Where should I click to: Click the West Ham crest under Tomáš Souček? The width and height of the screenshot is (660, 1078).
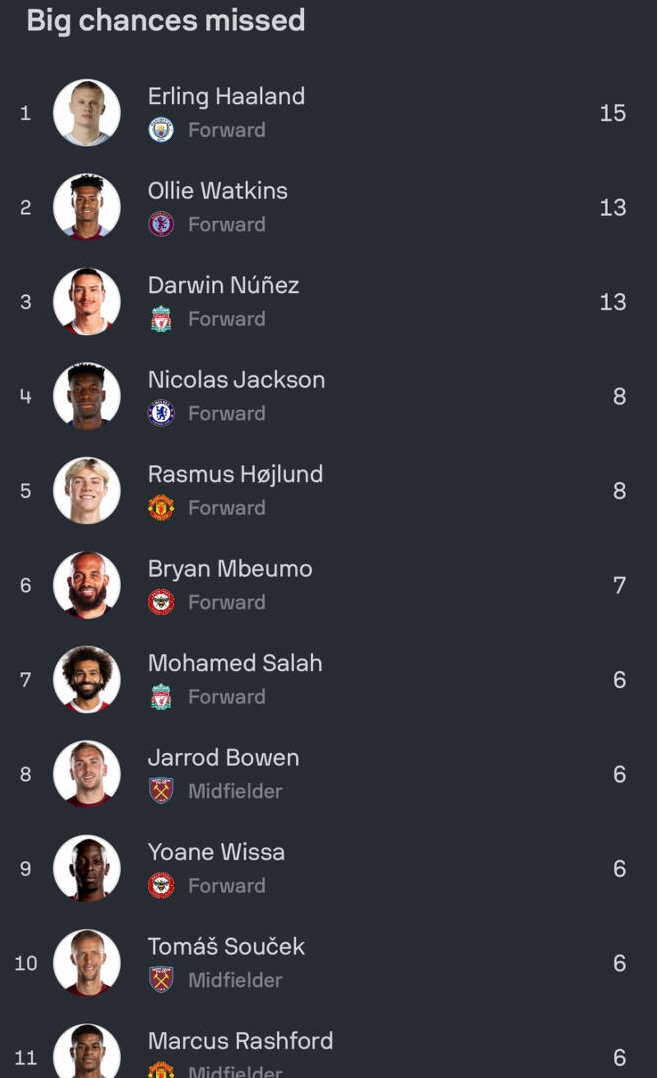click(161, 980)
